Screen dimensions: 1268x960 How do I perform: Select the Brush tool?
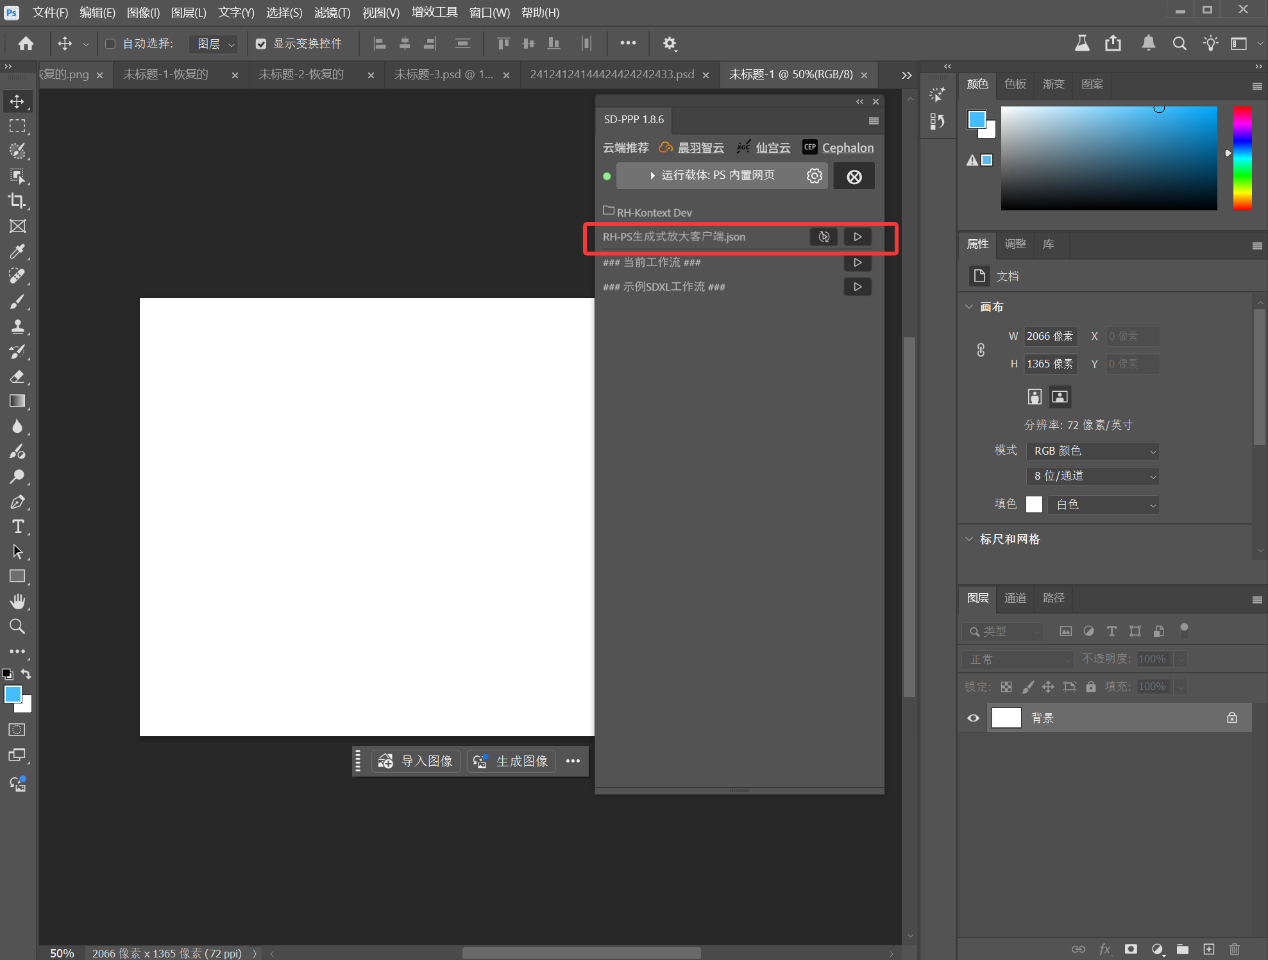tap(17, 301)
